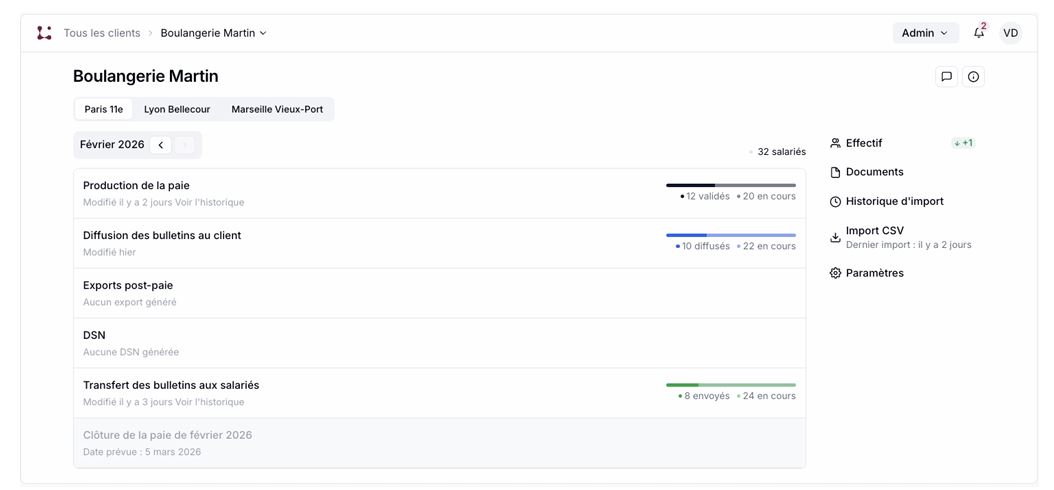
Task: Switch to Lyon Bellecour tab
Action: [177, 110]
